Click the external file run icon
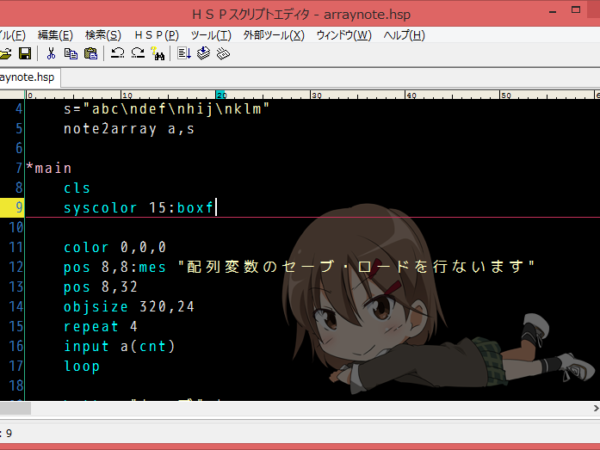 [x=223, y=54]
